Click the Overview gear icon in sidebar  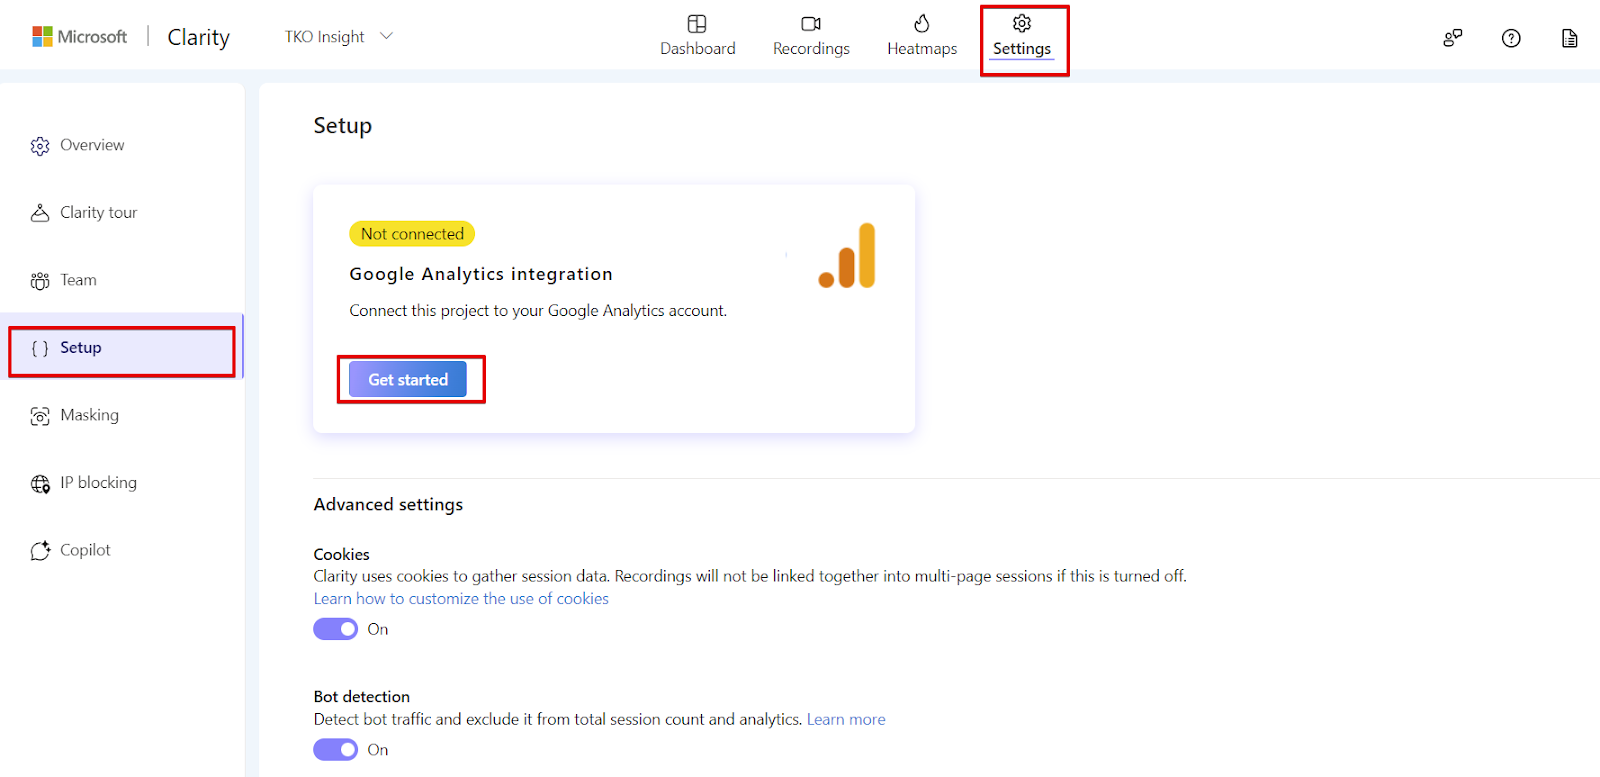click(40, 146)
